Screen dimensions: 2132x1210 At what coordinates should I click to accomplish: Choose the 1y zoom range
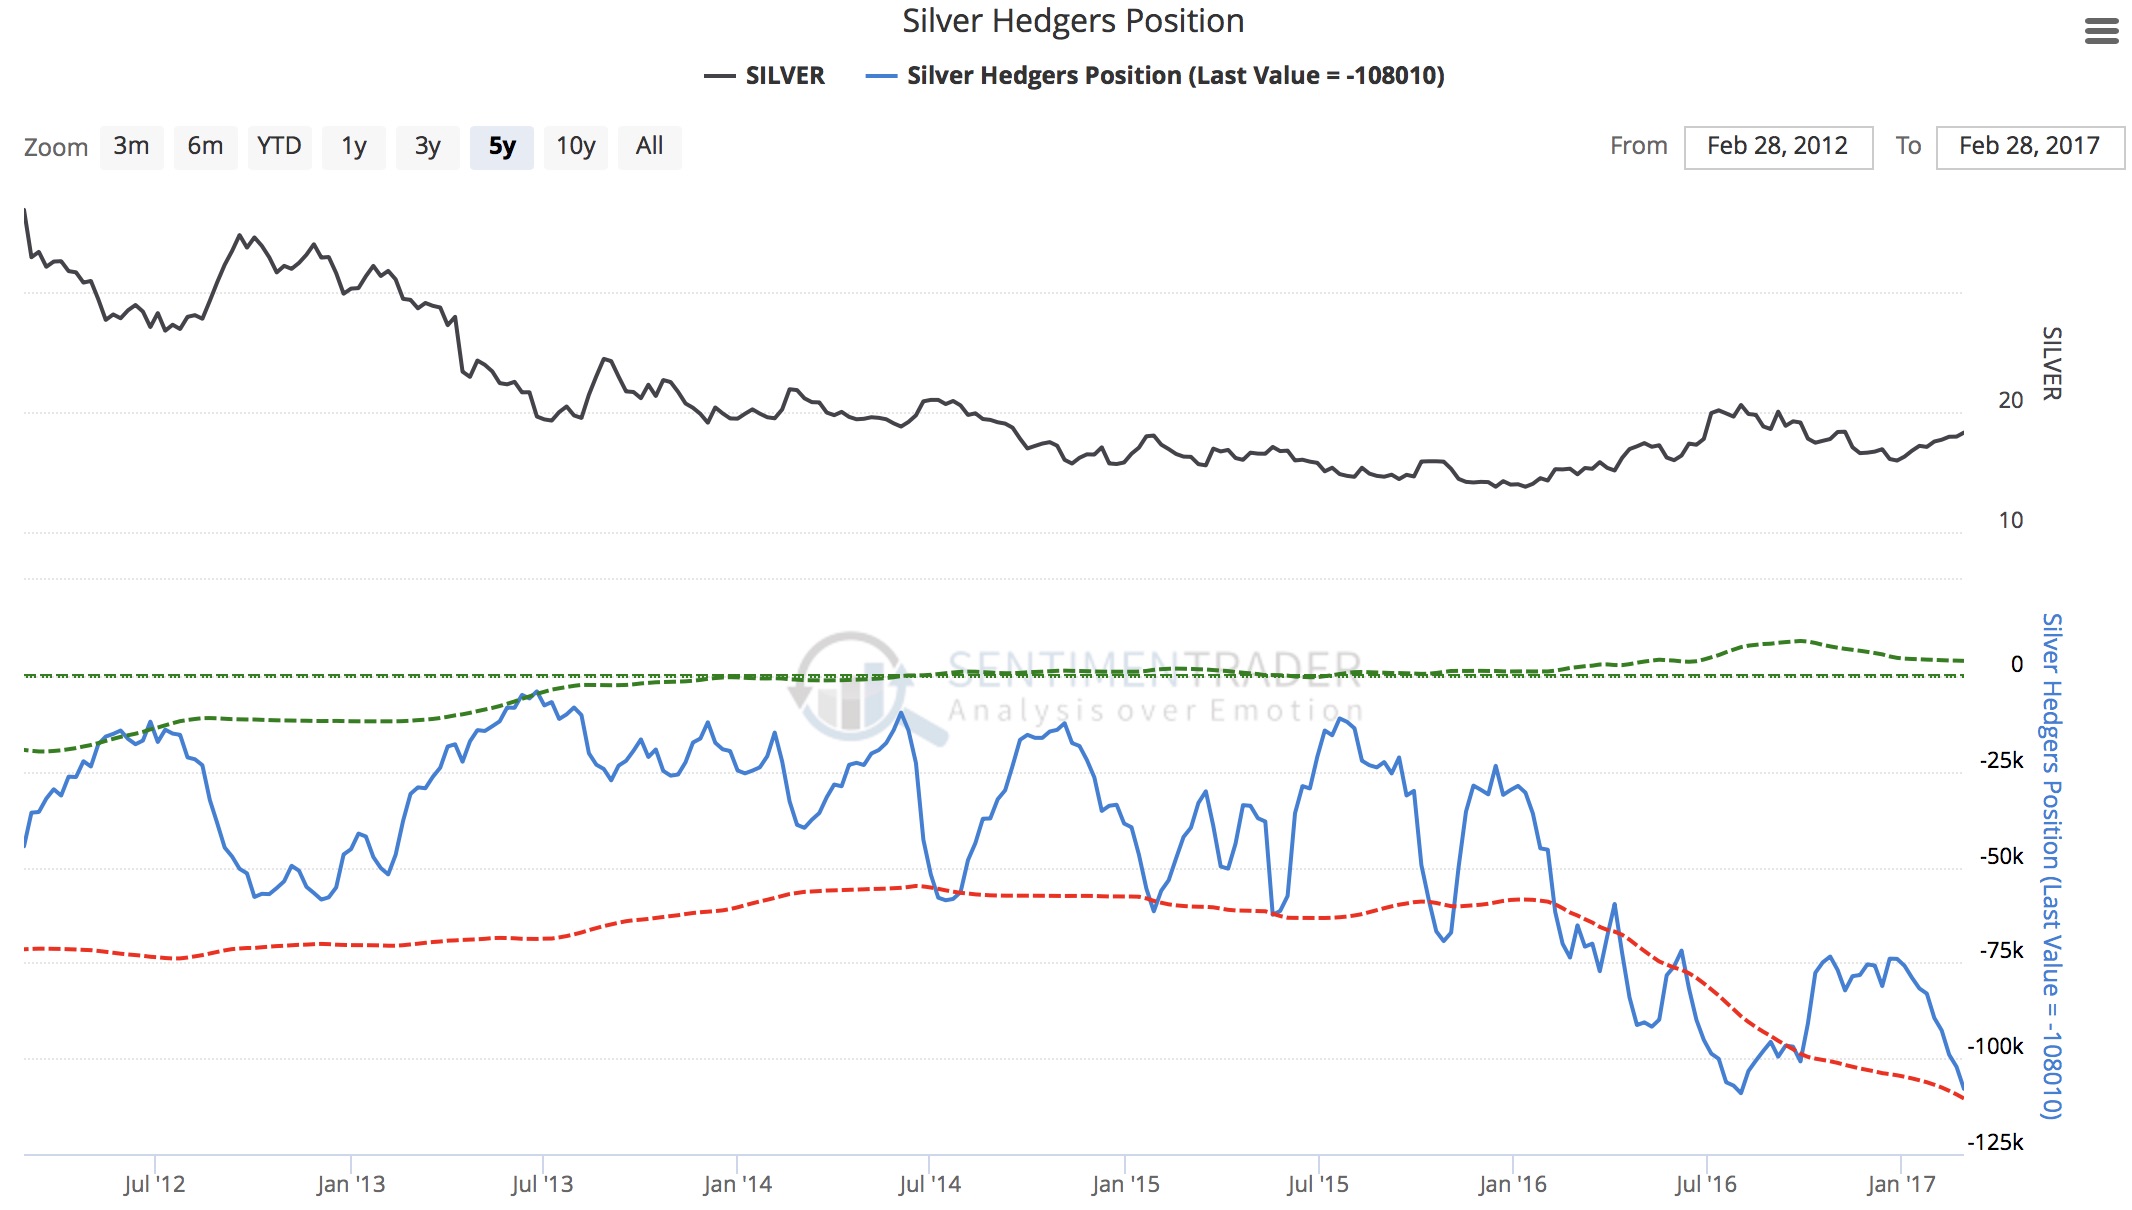pyautogui.click(x=353, y=147)
